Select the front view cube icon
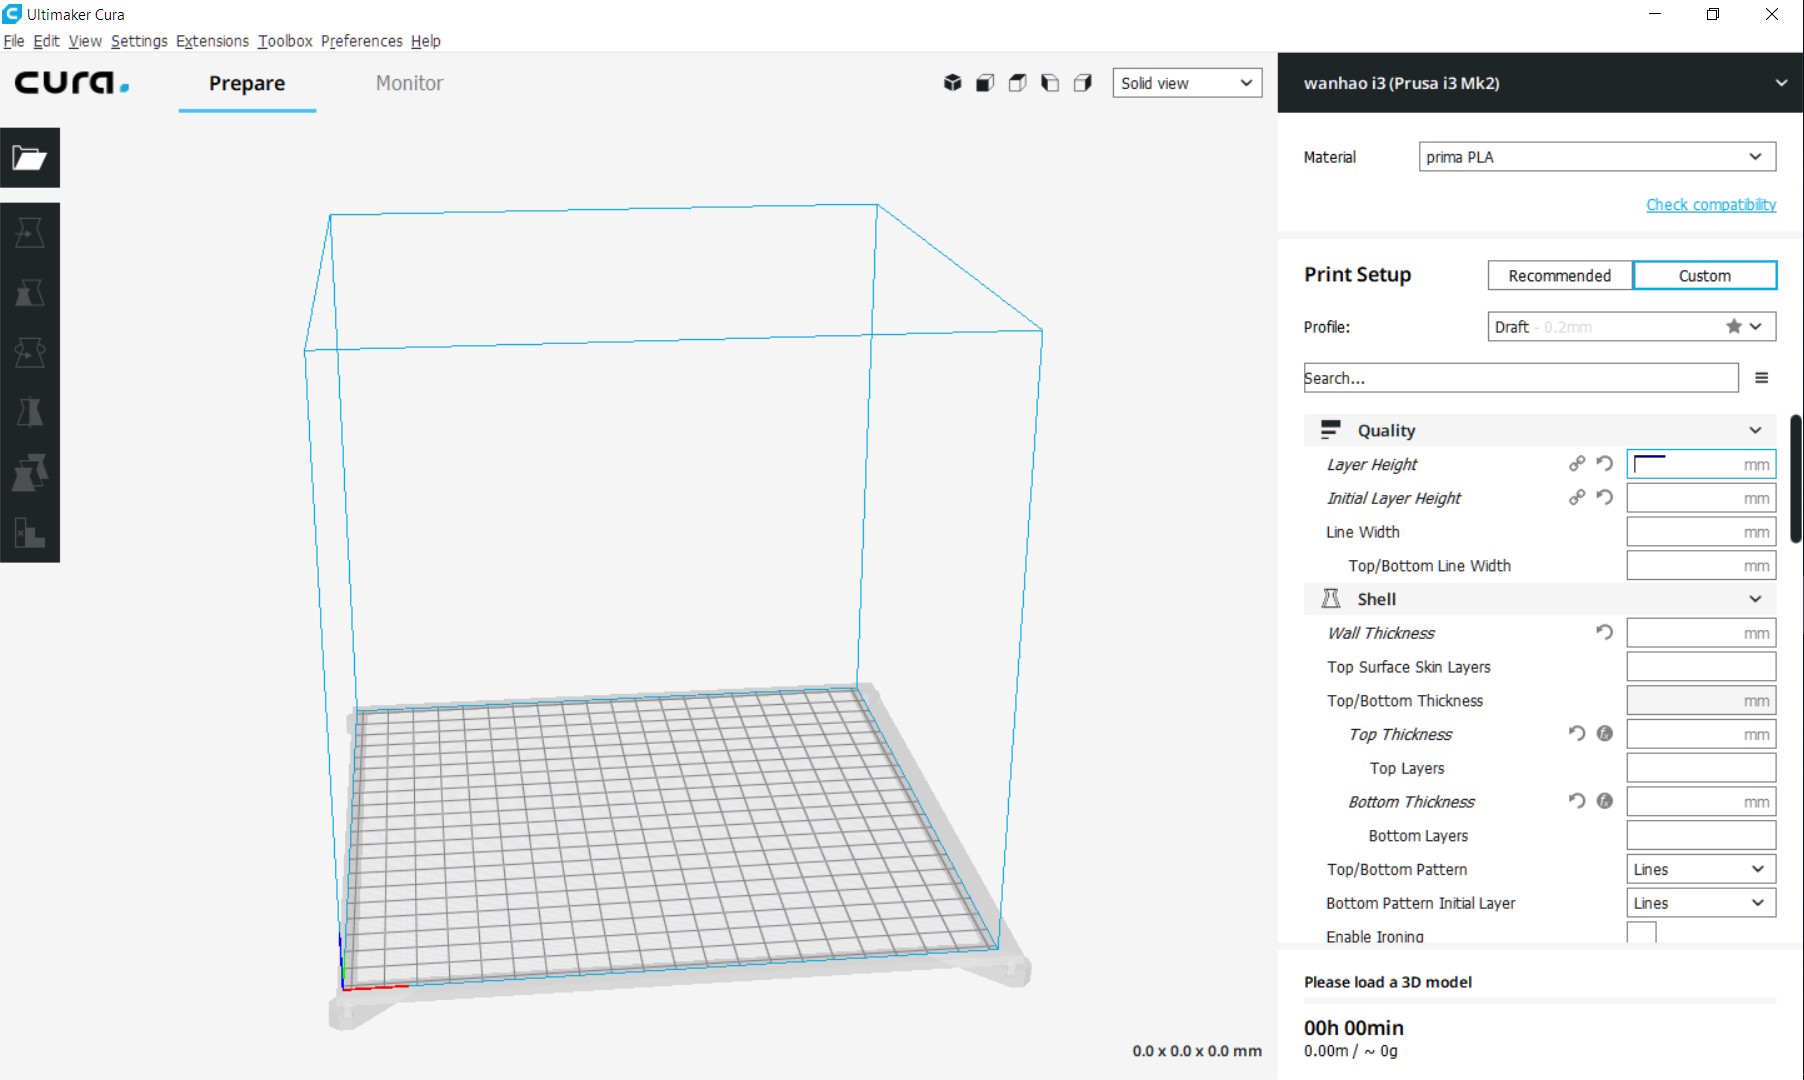The width and height of the screenshot is (1804, 1080). click(x=984, y=83)
